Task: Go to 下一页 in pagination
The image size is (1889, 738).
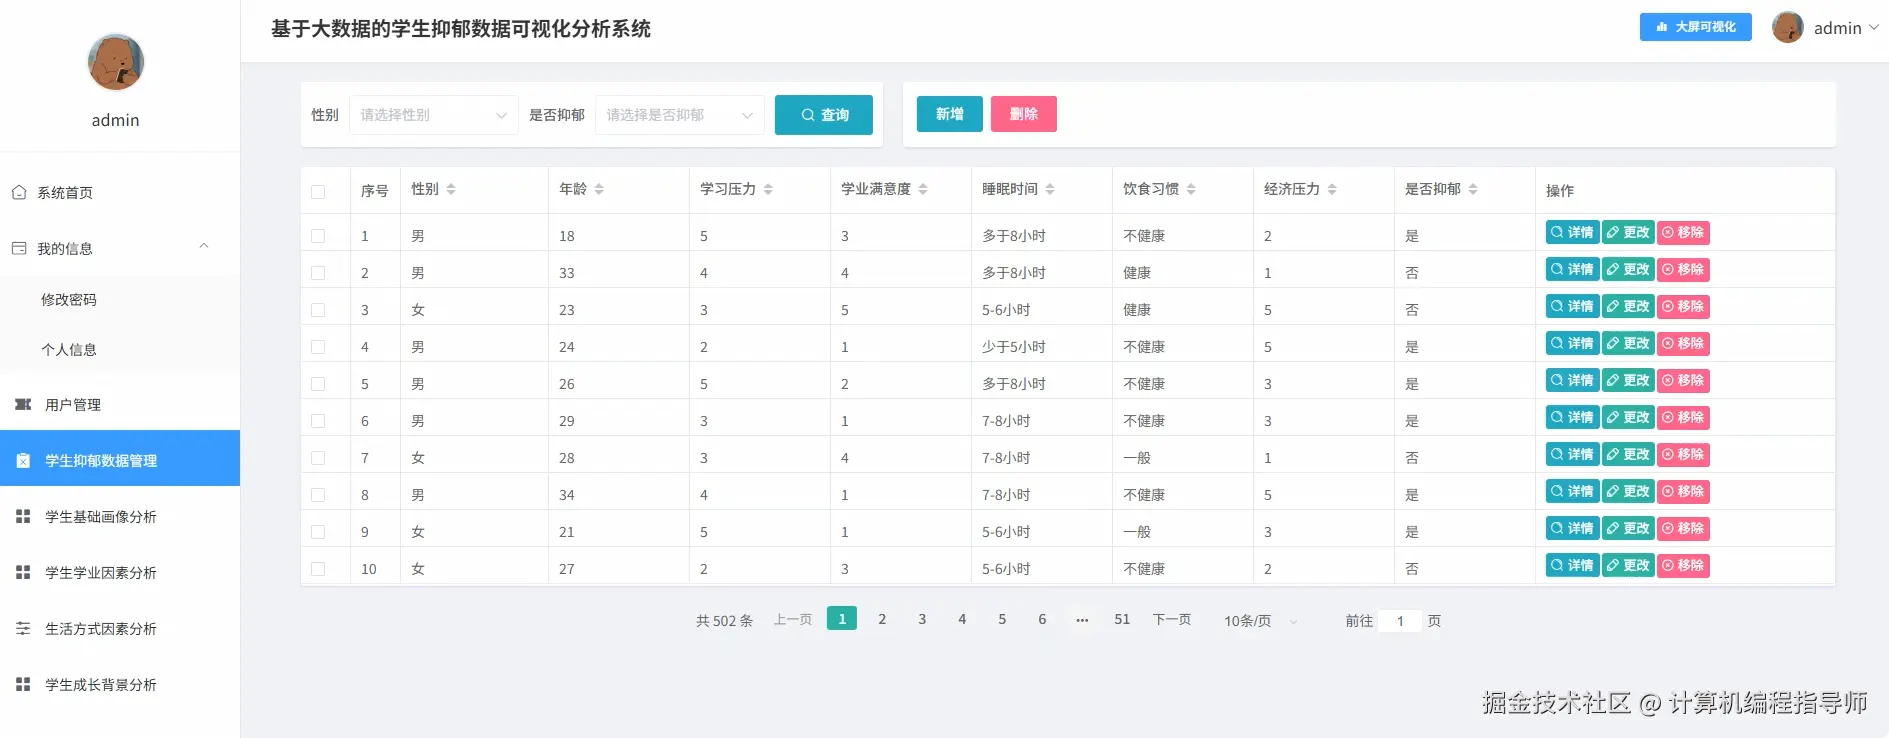Action: pos(1172,620)
